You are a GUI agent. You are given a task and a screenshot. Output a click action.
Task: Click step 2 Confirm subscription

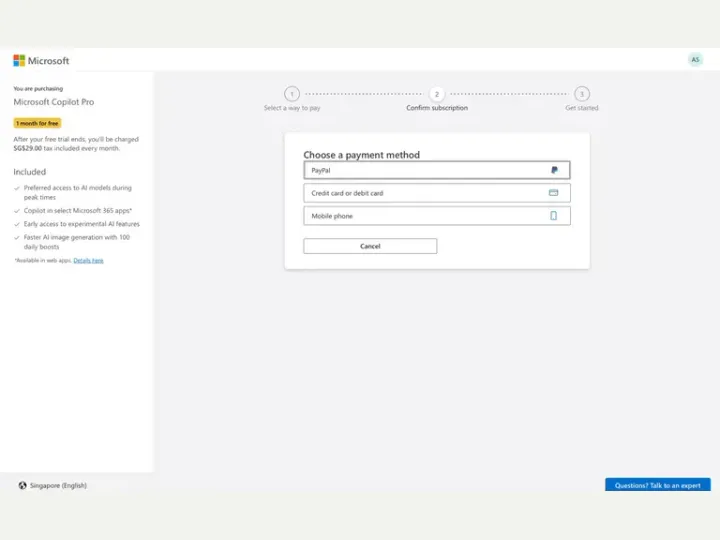(437, 99)
